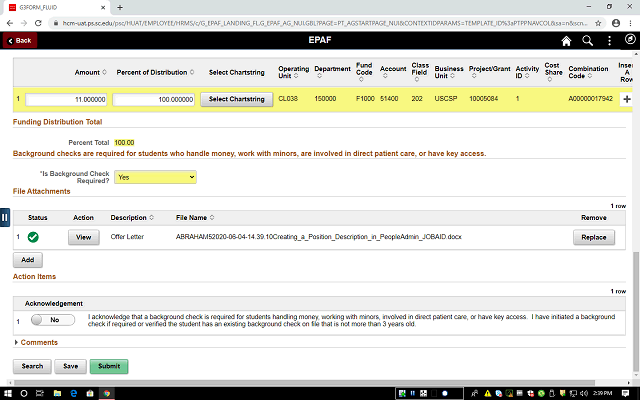Open File Explorer from the taskbar
The image size is (640, 400).
pyautogui.click(x=57, y=393)
